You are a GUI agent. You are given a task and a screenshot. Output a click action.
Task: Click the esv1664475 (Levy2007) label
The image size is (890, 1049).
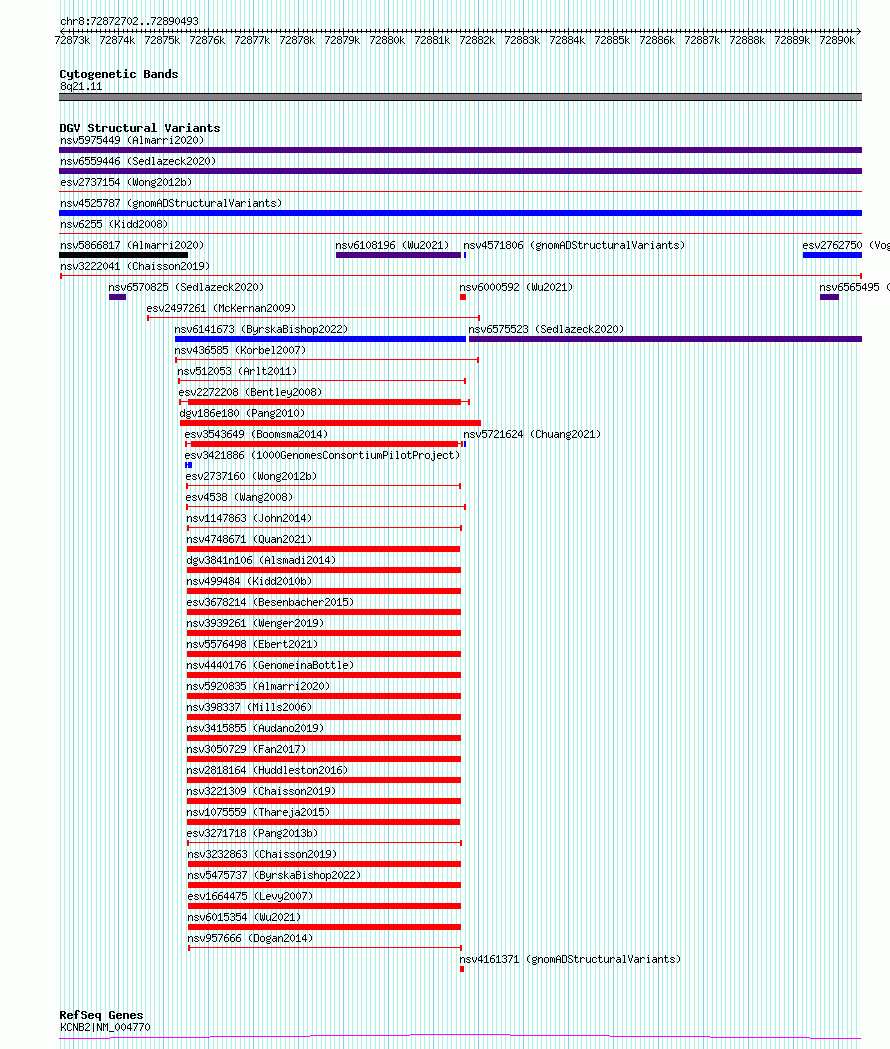point(250,896)
